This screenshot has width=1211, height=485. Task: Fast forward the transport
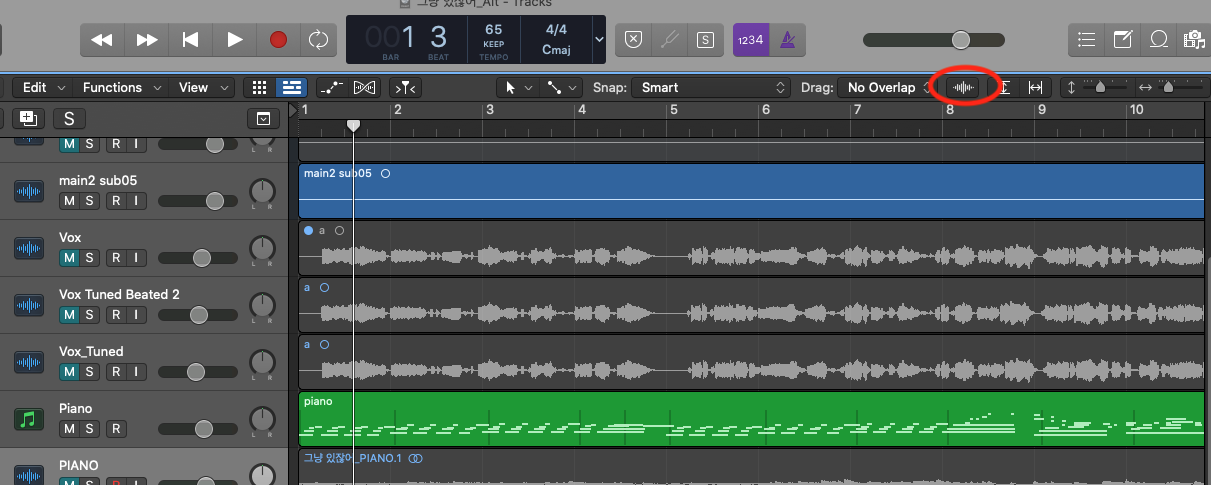coord(146,40)
